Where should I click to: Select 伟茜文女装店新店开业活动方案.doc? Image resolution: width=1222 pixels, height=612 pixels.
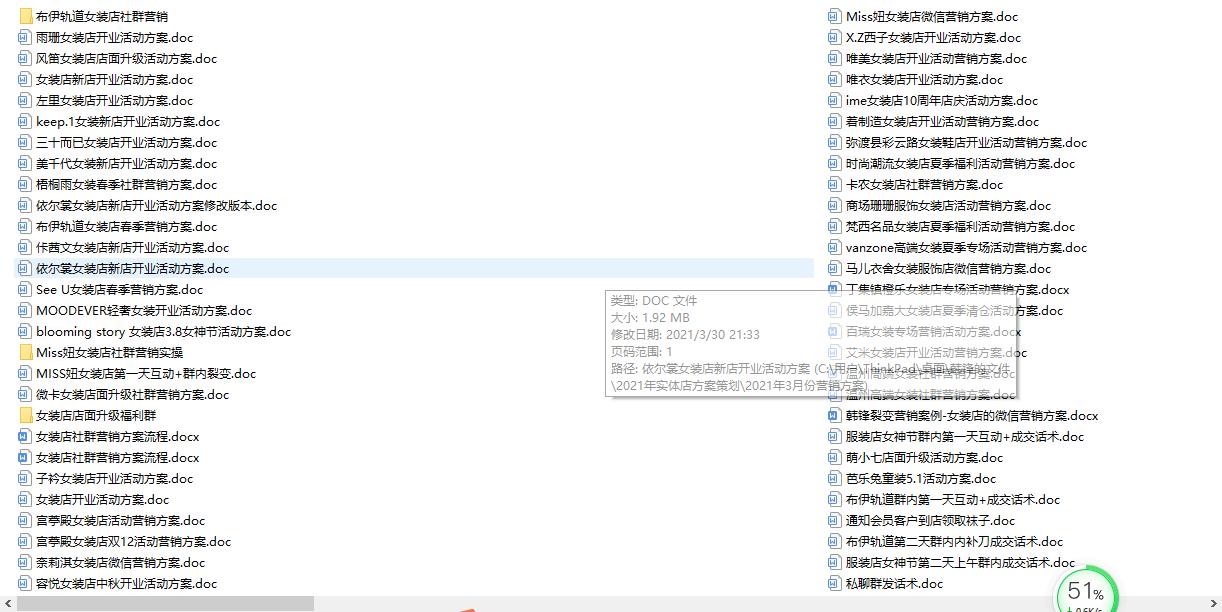tap(132, 247)
